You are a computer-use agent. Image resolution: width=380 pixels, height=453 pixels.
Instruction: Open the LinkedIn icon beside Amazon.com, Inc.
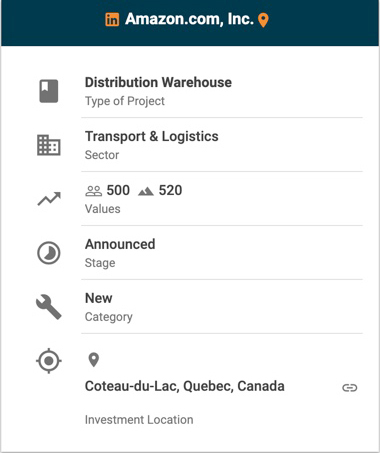pyautogui.click(x=112, y=20)
